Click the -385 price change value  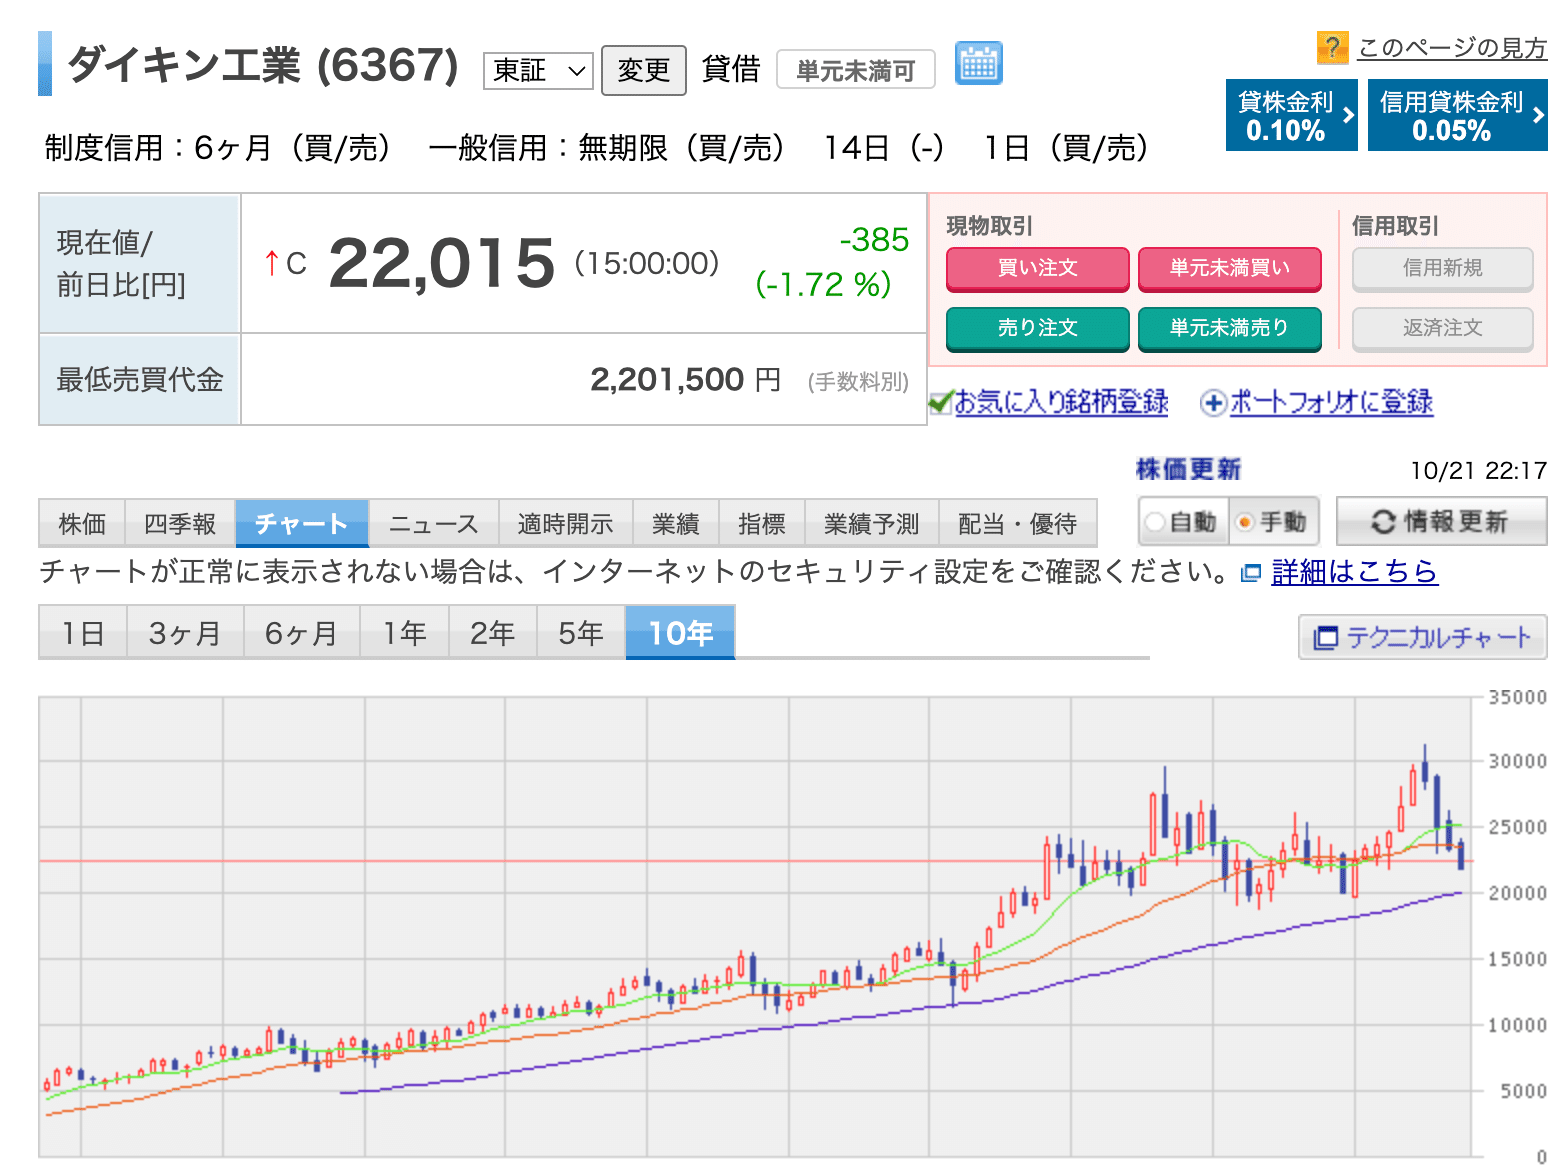[874, 240]
